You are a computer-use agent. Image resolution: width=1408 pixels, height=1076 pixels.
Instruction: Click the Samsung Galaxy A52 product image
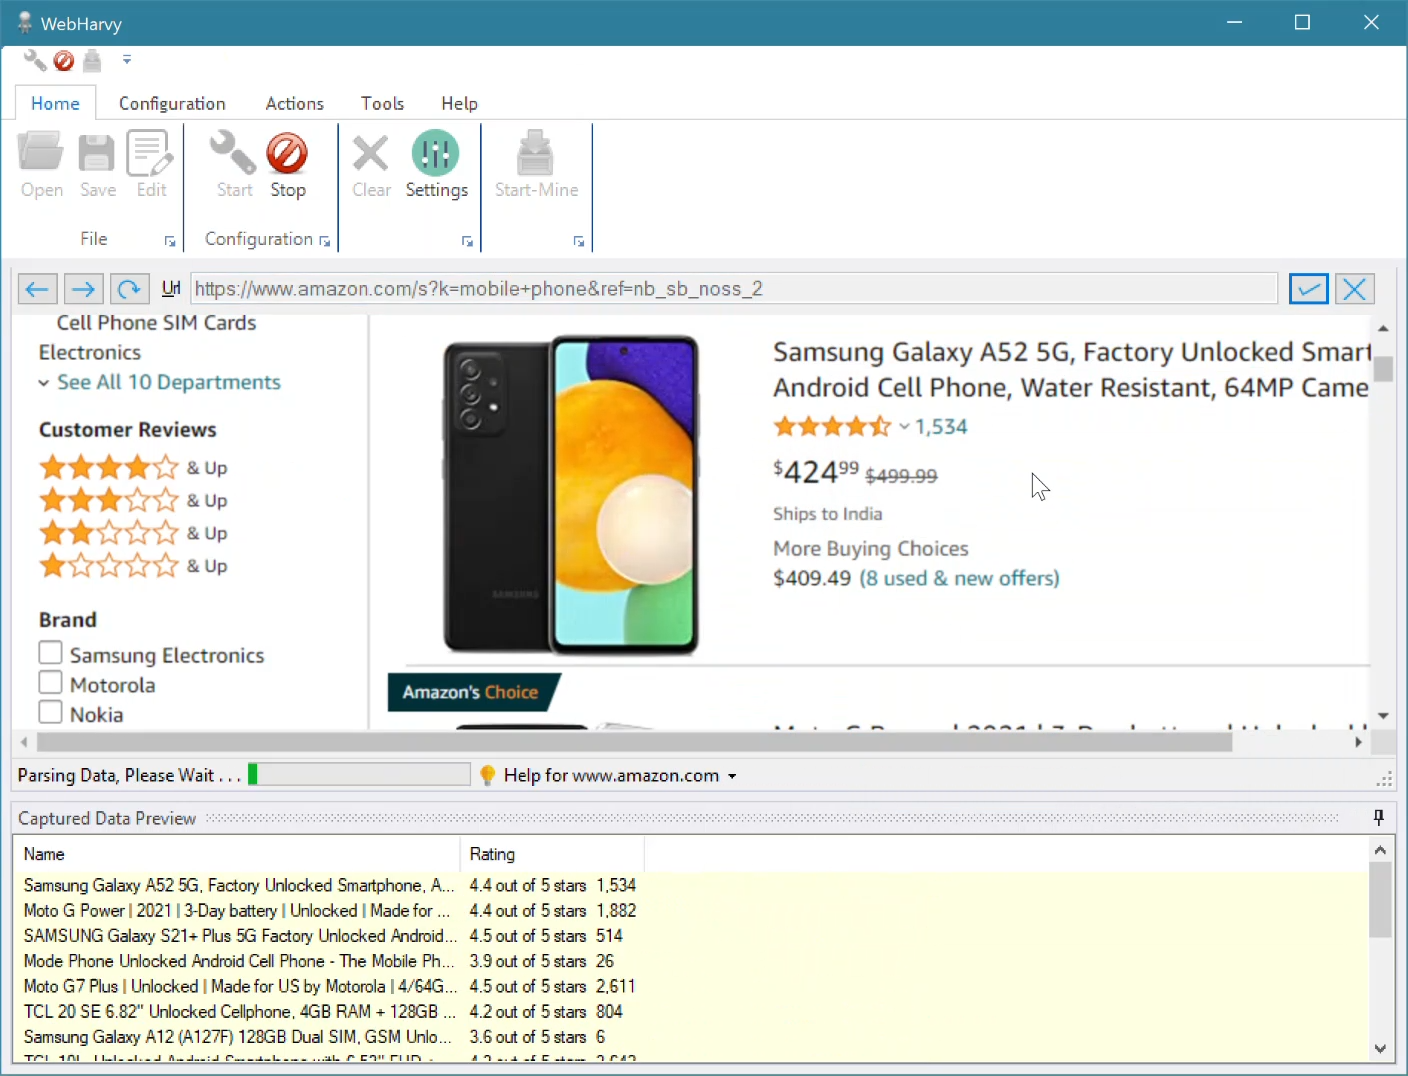(x=570, y=495)
